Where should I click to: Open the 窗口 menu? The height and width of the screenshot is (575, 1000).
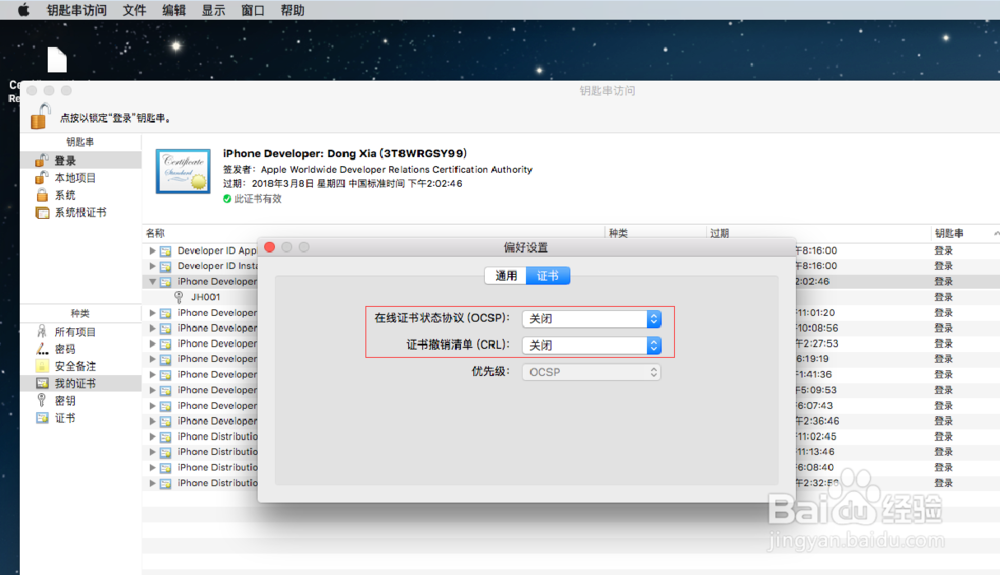253,10
